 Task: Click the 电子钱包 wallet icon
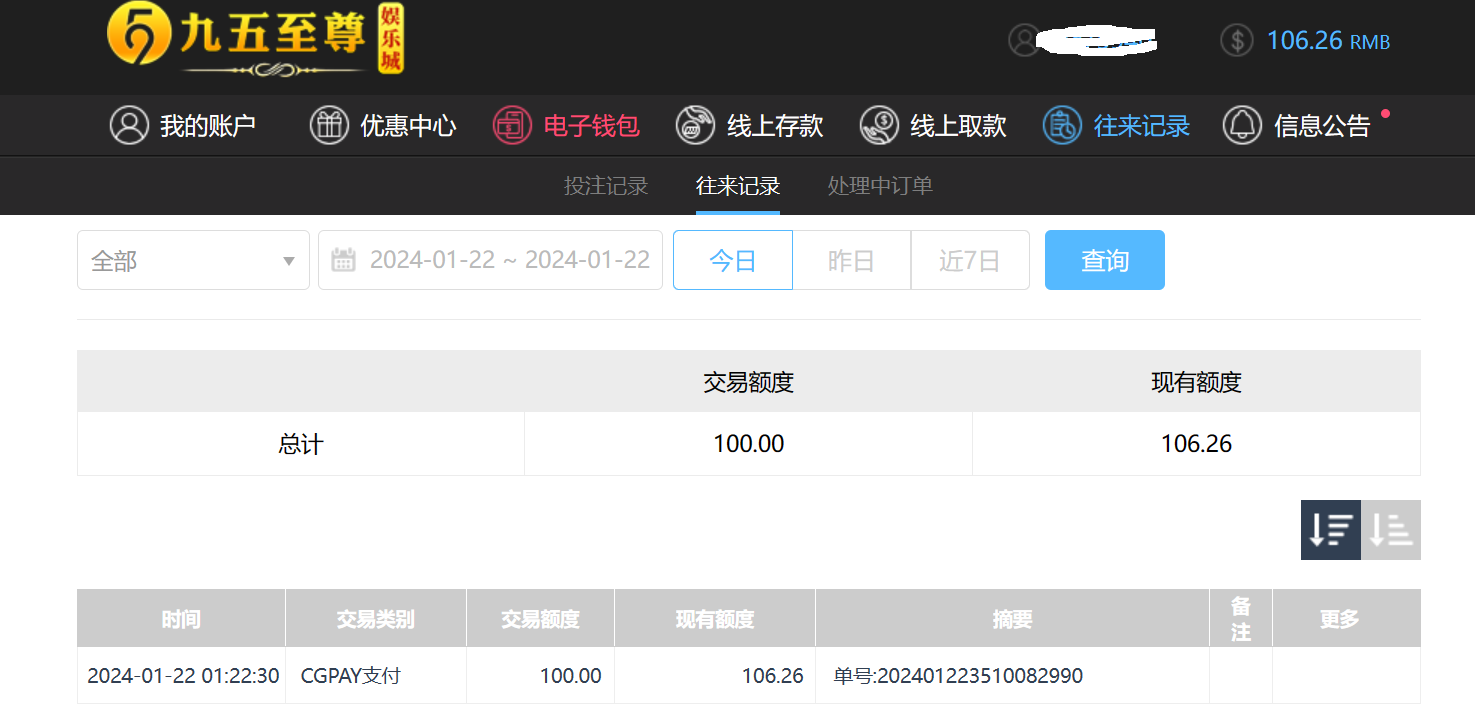pyautogui.click(x=512, y=126)
